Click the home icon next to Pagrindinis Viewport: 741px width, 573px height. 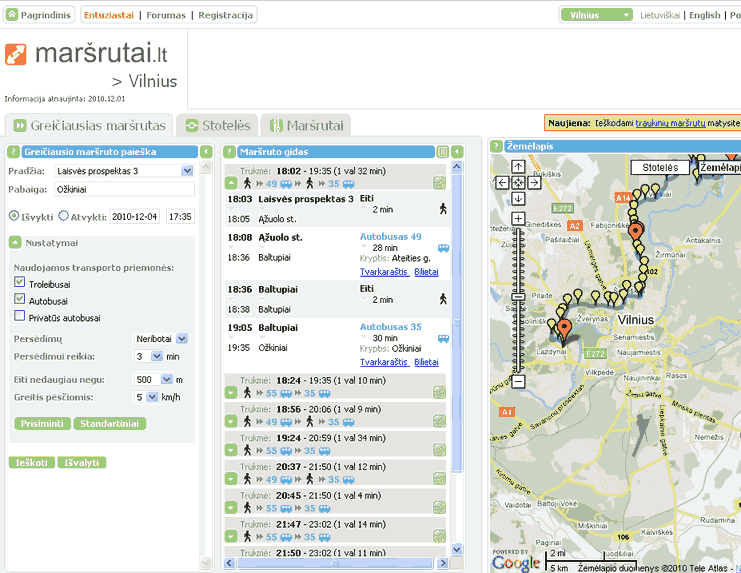tap(12, 15)
